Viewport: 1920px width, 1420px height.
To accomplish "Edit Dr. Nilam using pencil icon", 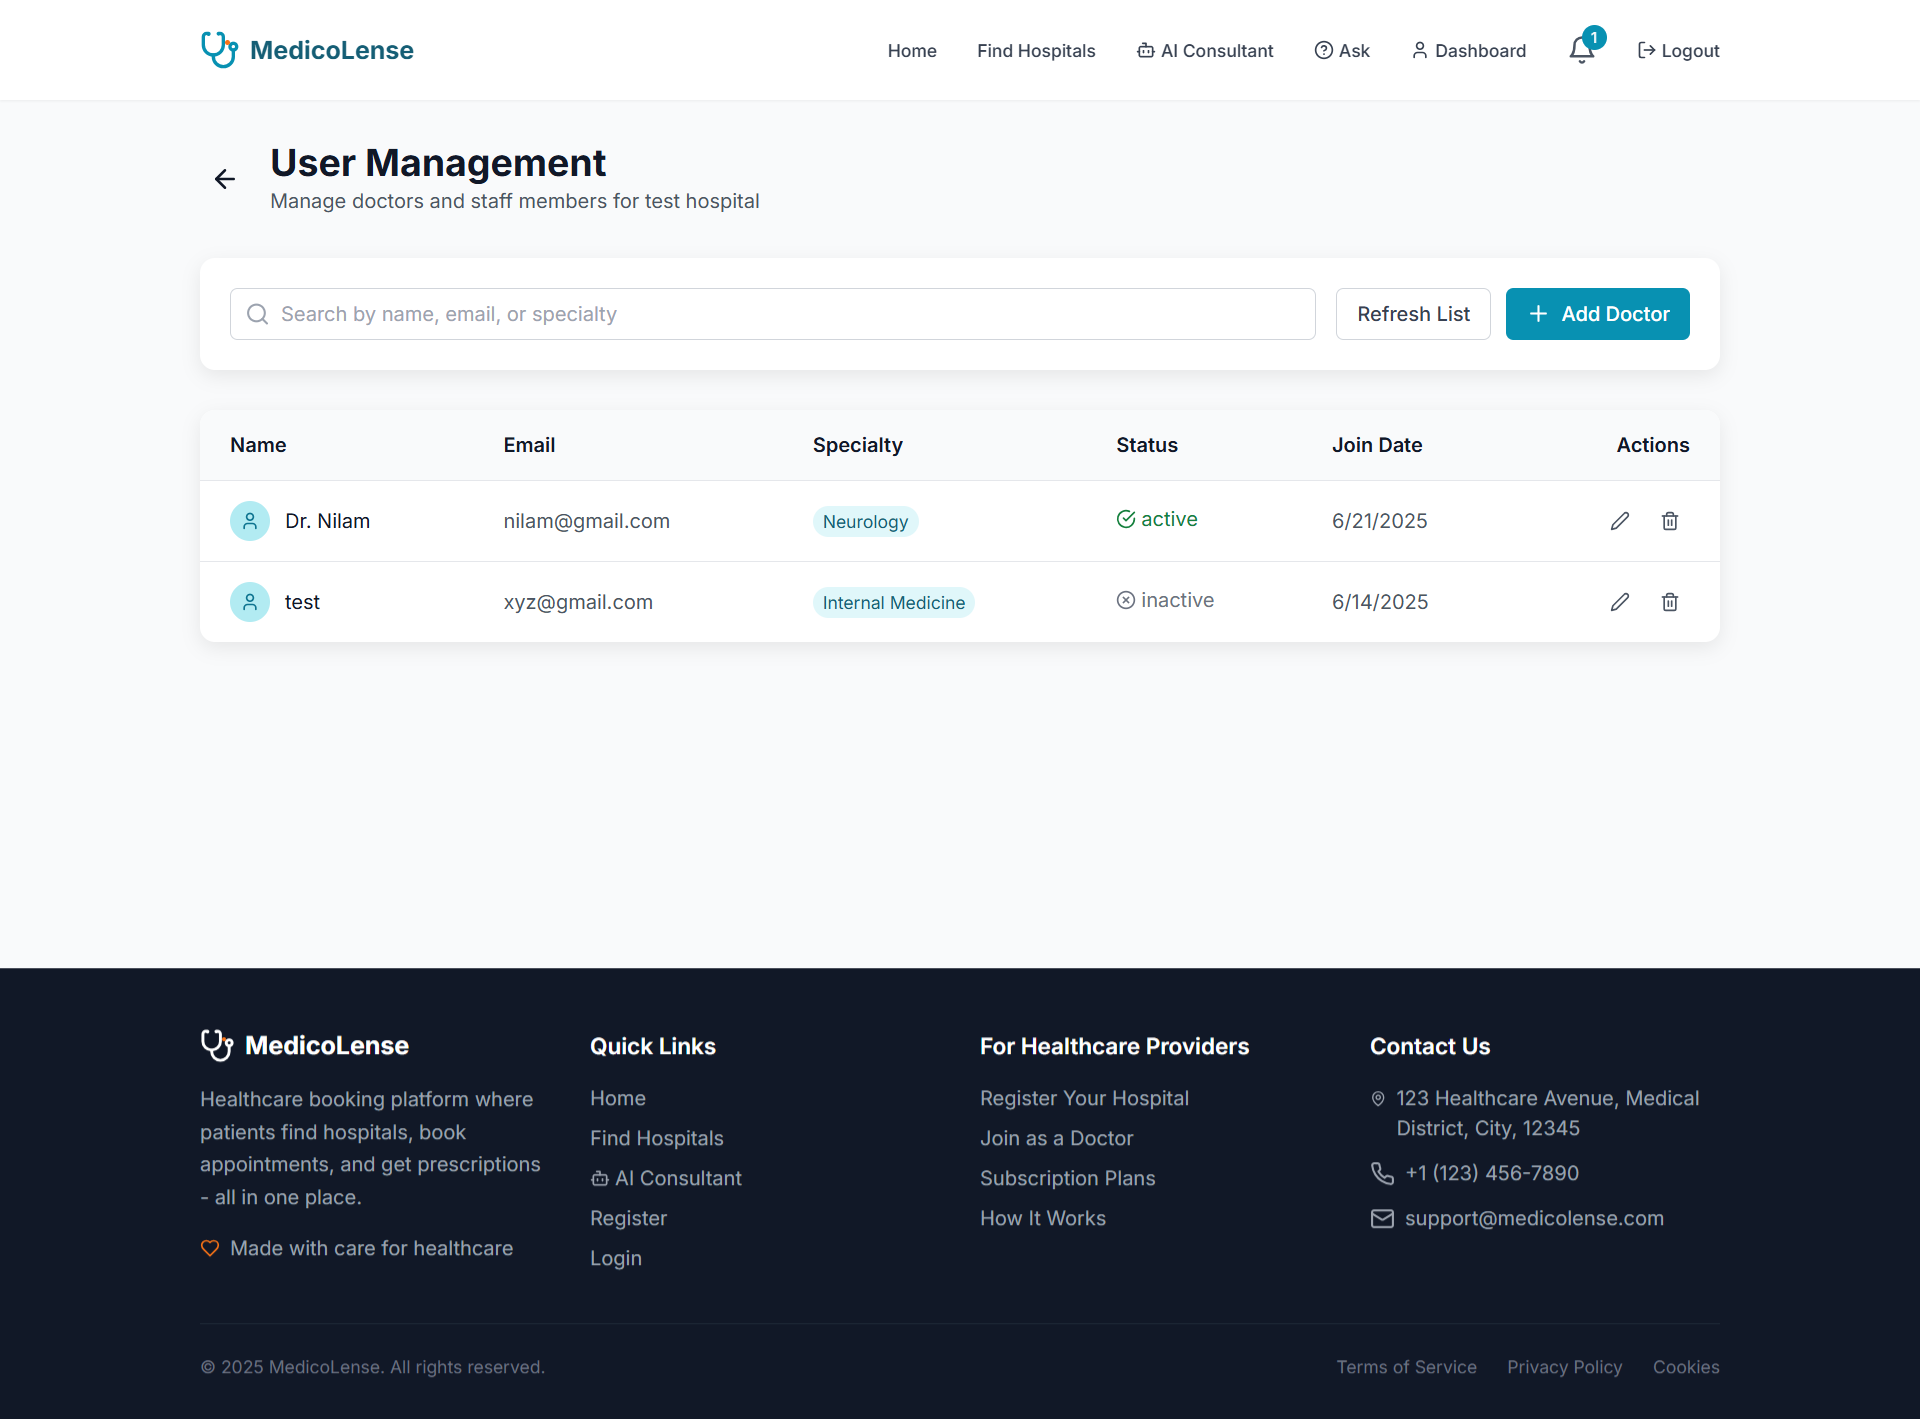I will [1620, 521].
